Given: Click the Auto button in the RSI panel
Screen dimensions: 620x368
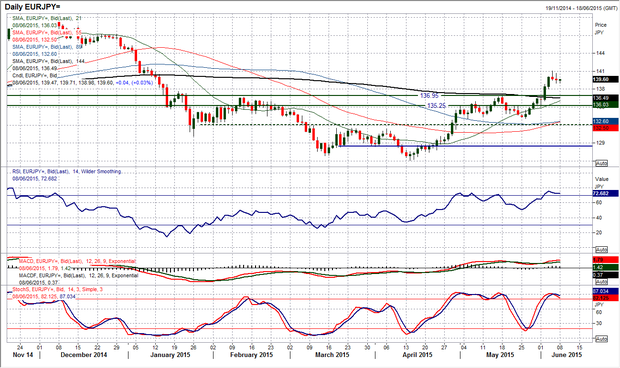Looking at the screenshot, I should tap(601, 250).
